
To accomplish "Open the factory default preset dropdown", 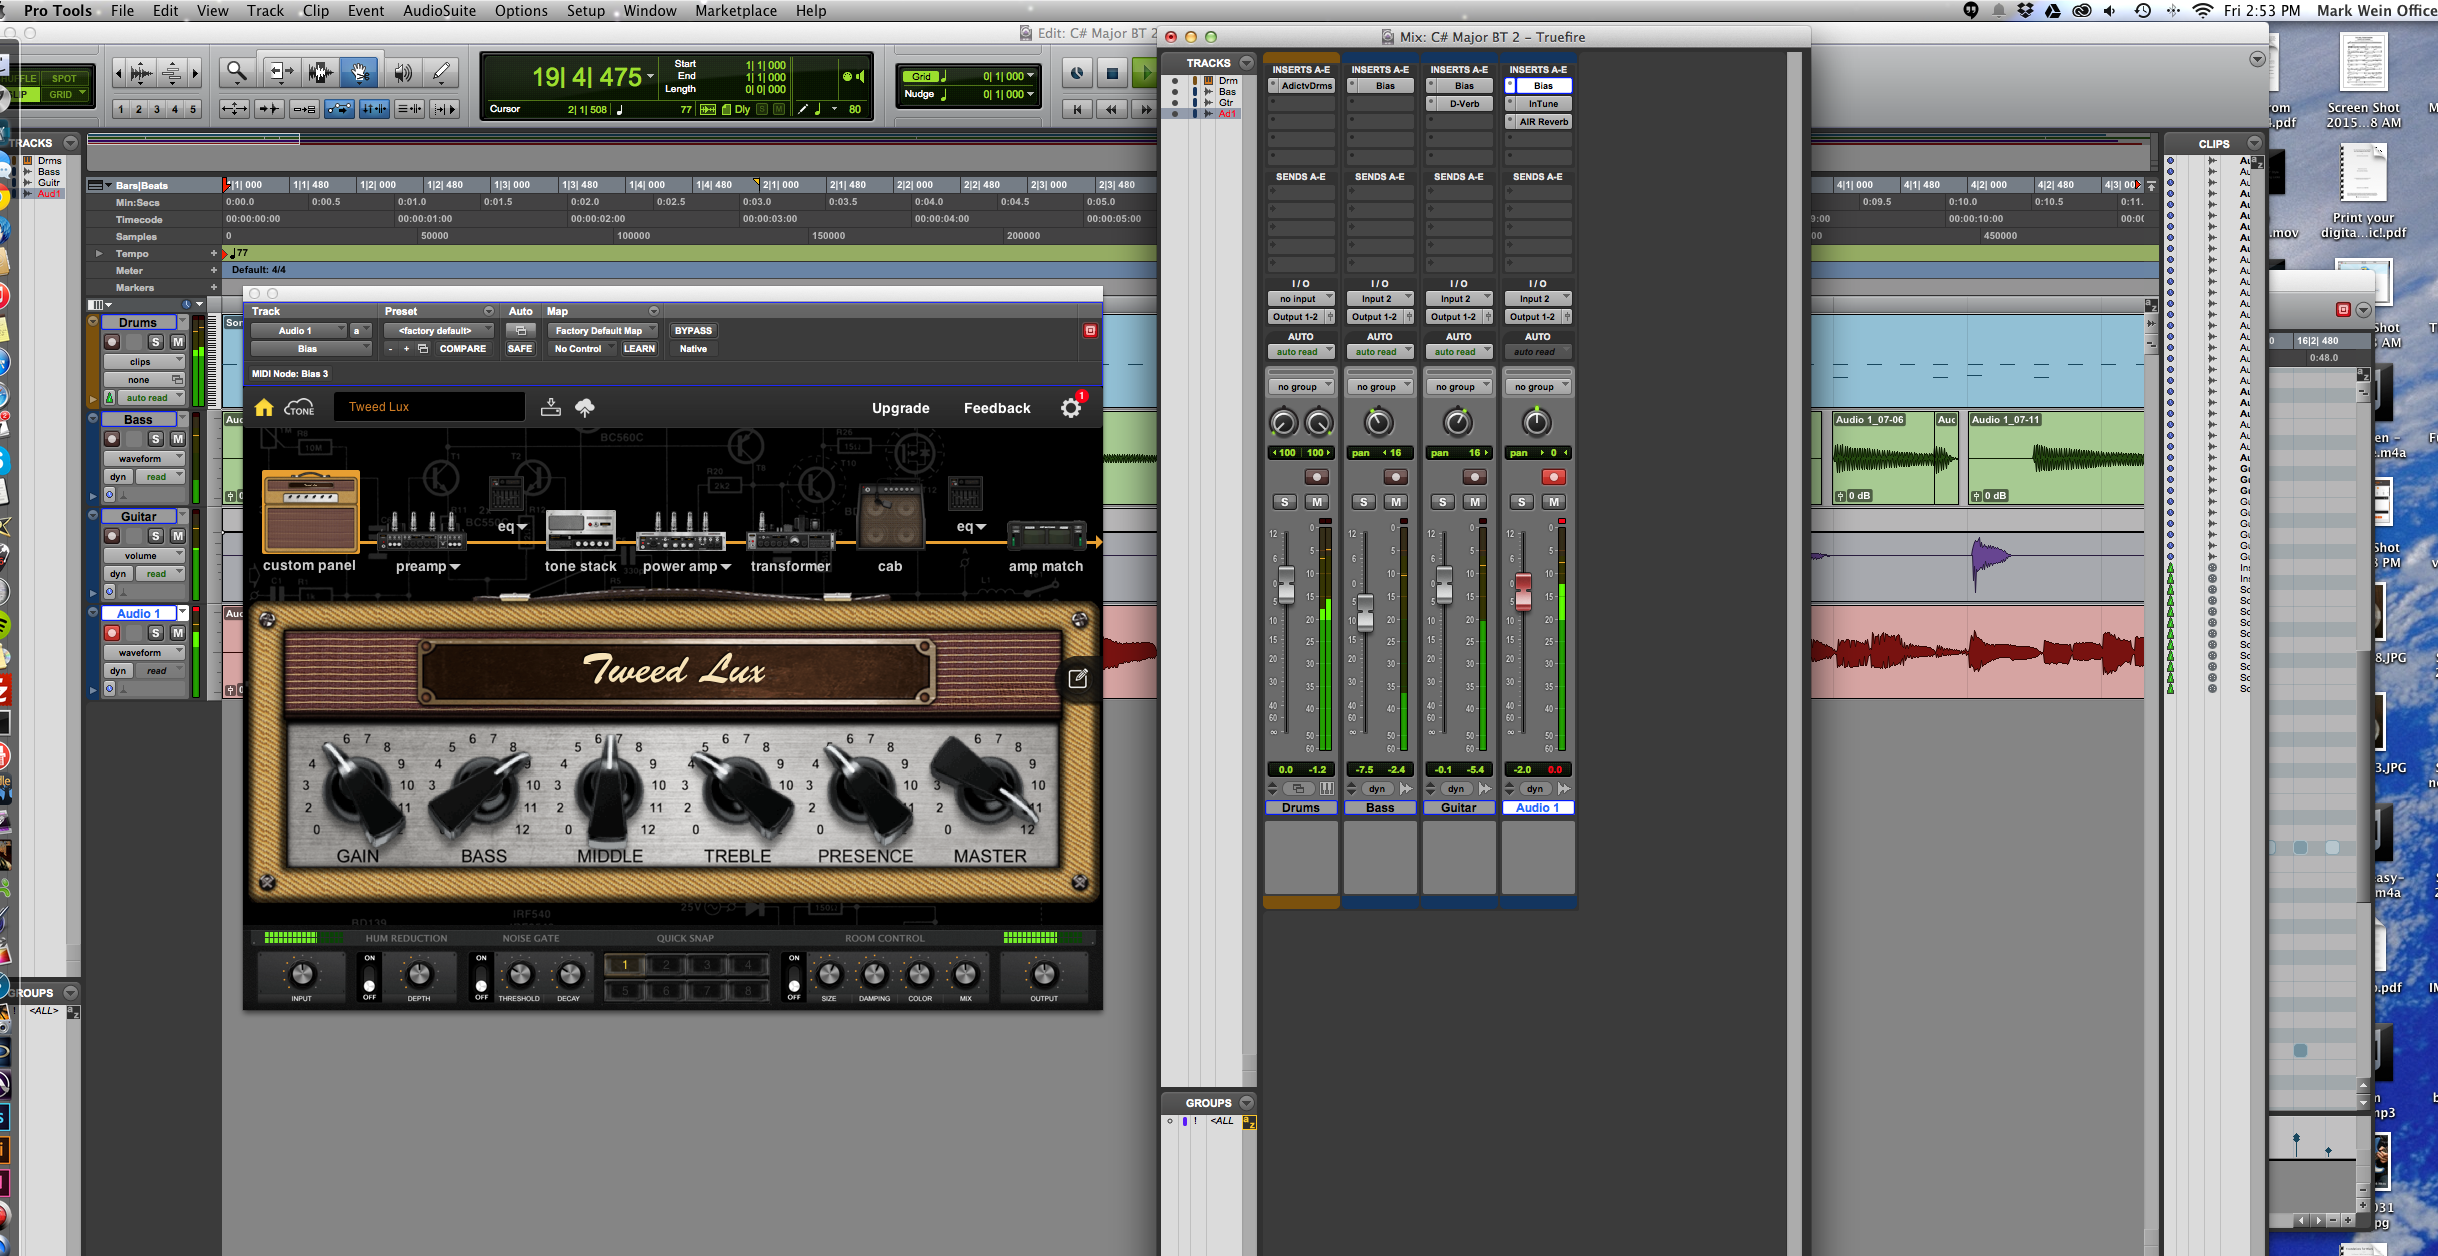I will [439, 330].
